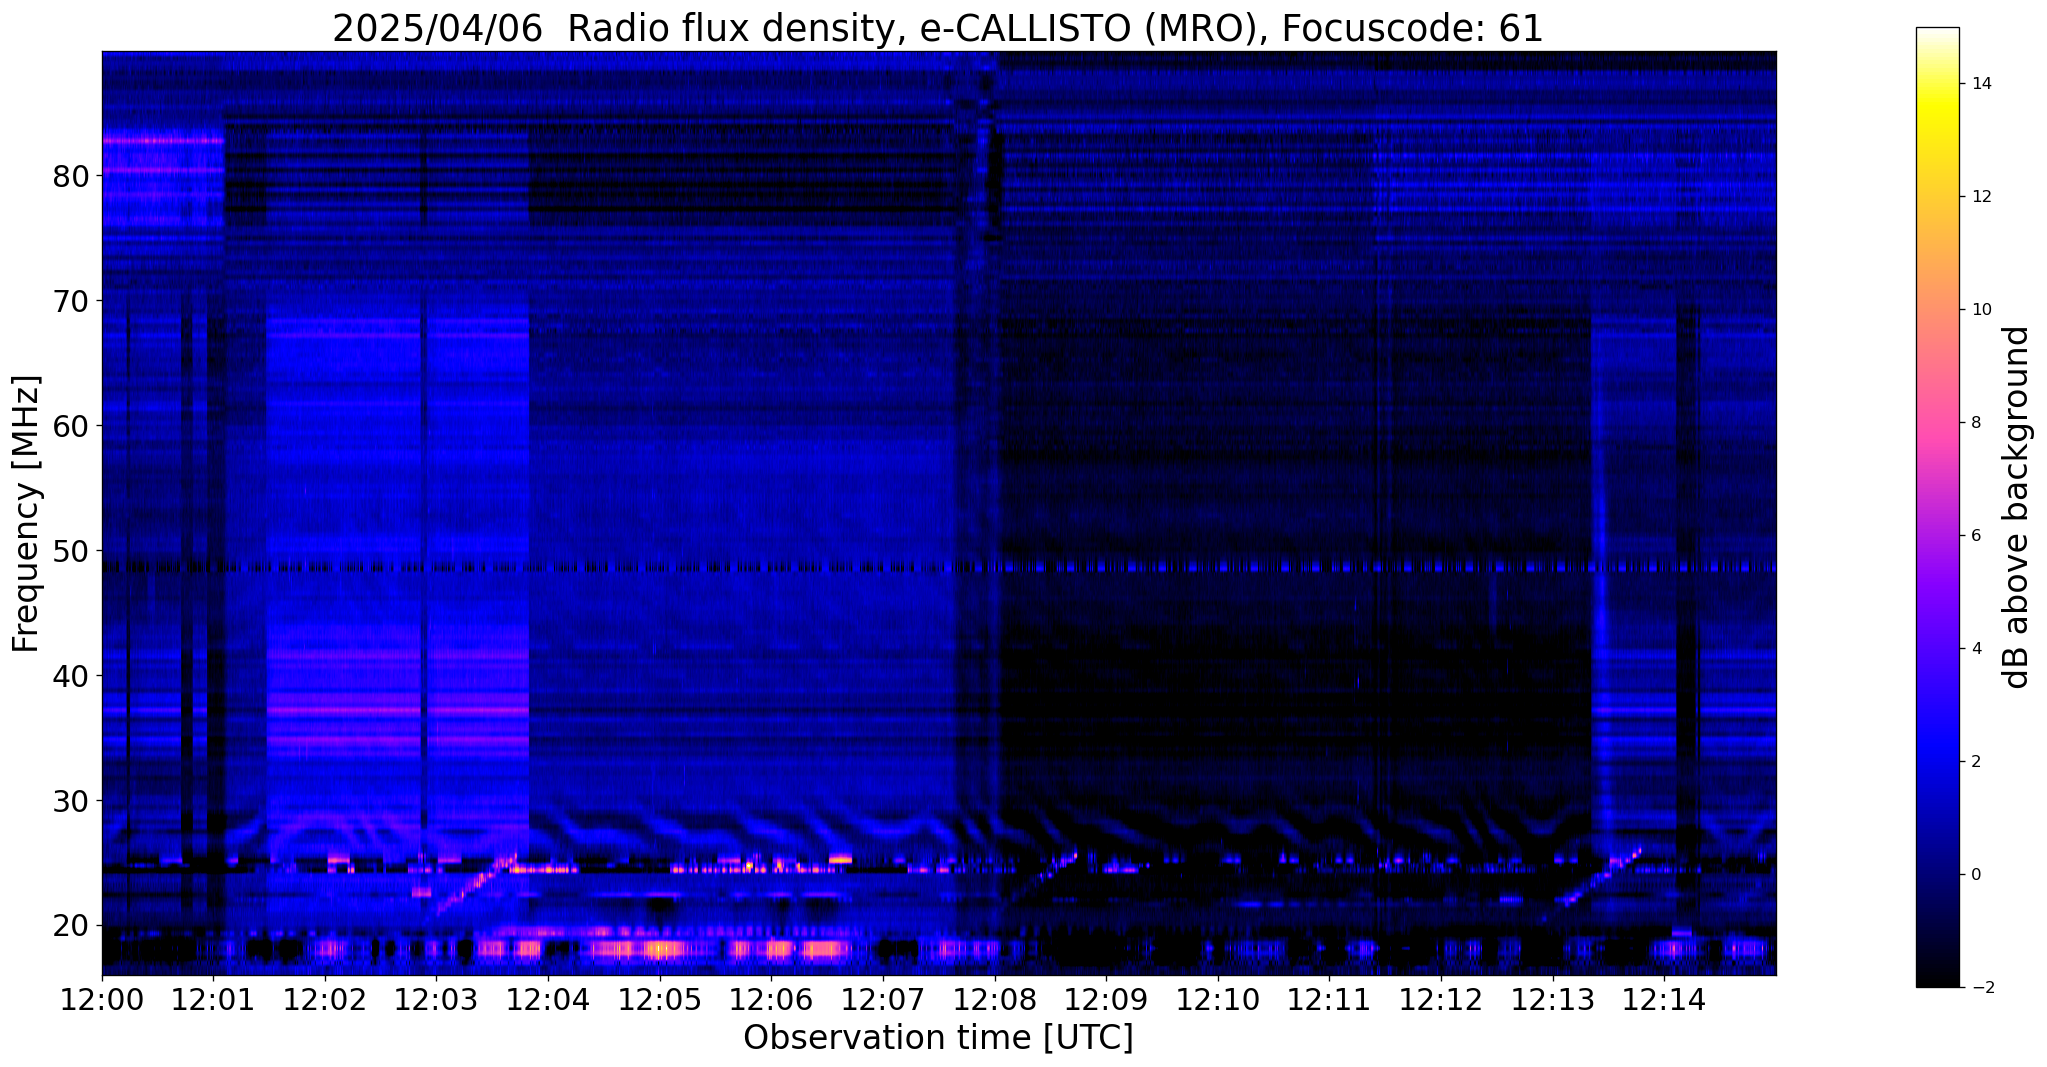Viewport: 2047px width, 1067px height.
Task: Click the 40 MHz frequency tick label
Action: [71, 676]
